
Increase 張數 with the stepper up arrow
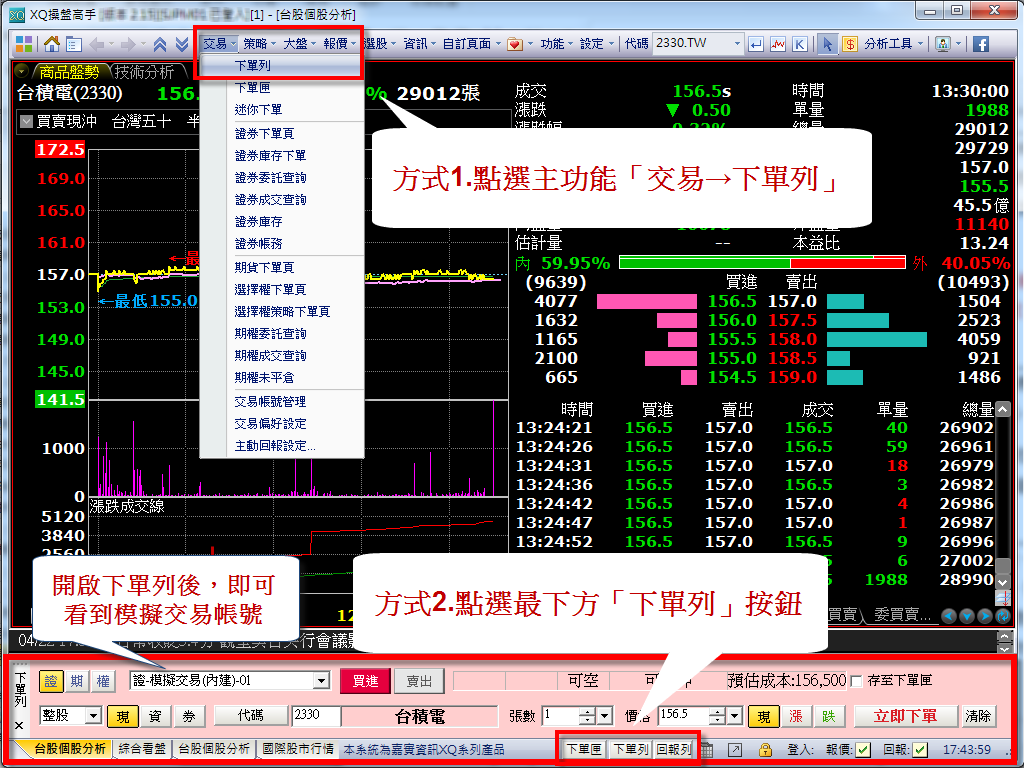click(x=588, y=712)
